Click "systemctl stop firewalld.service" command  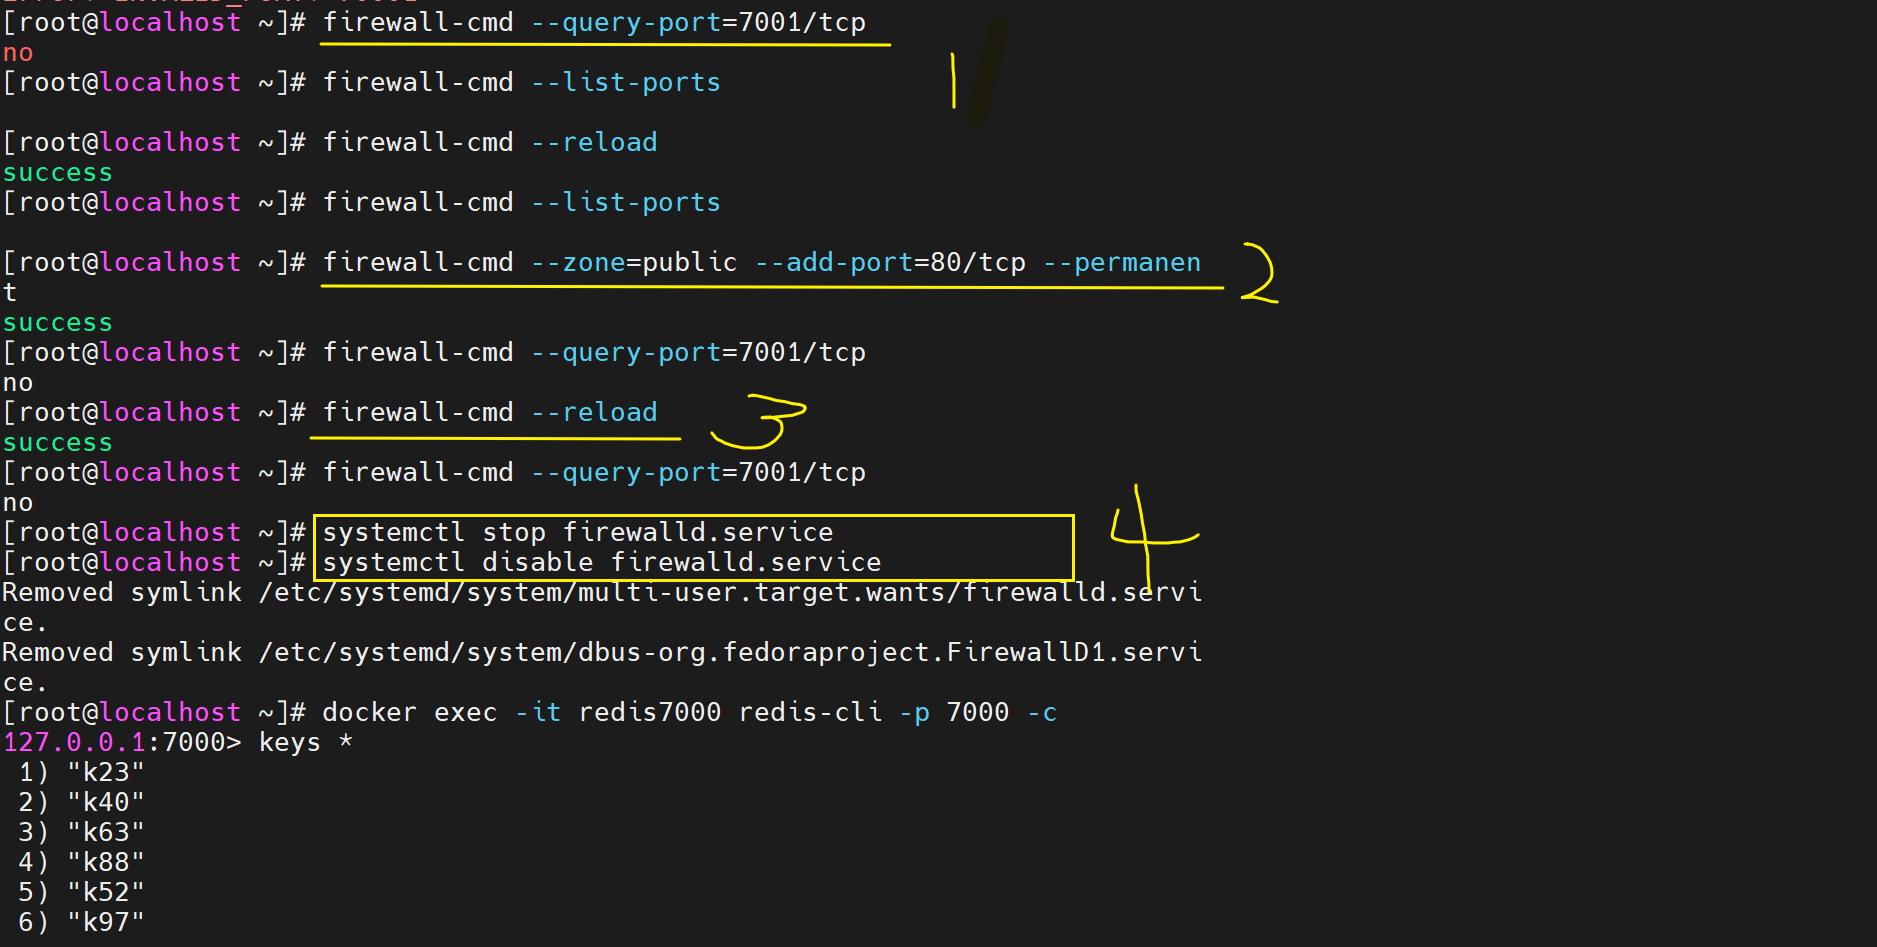point(578,533)
